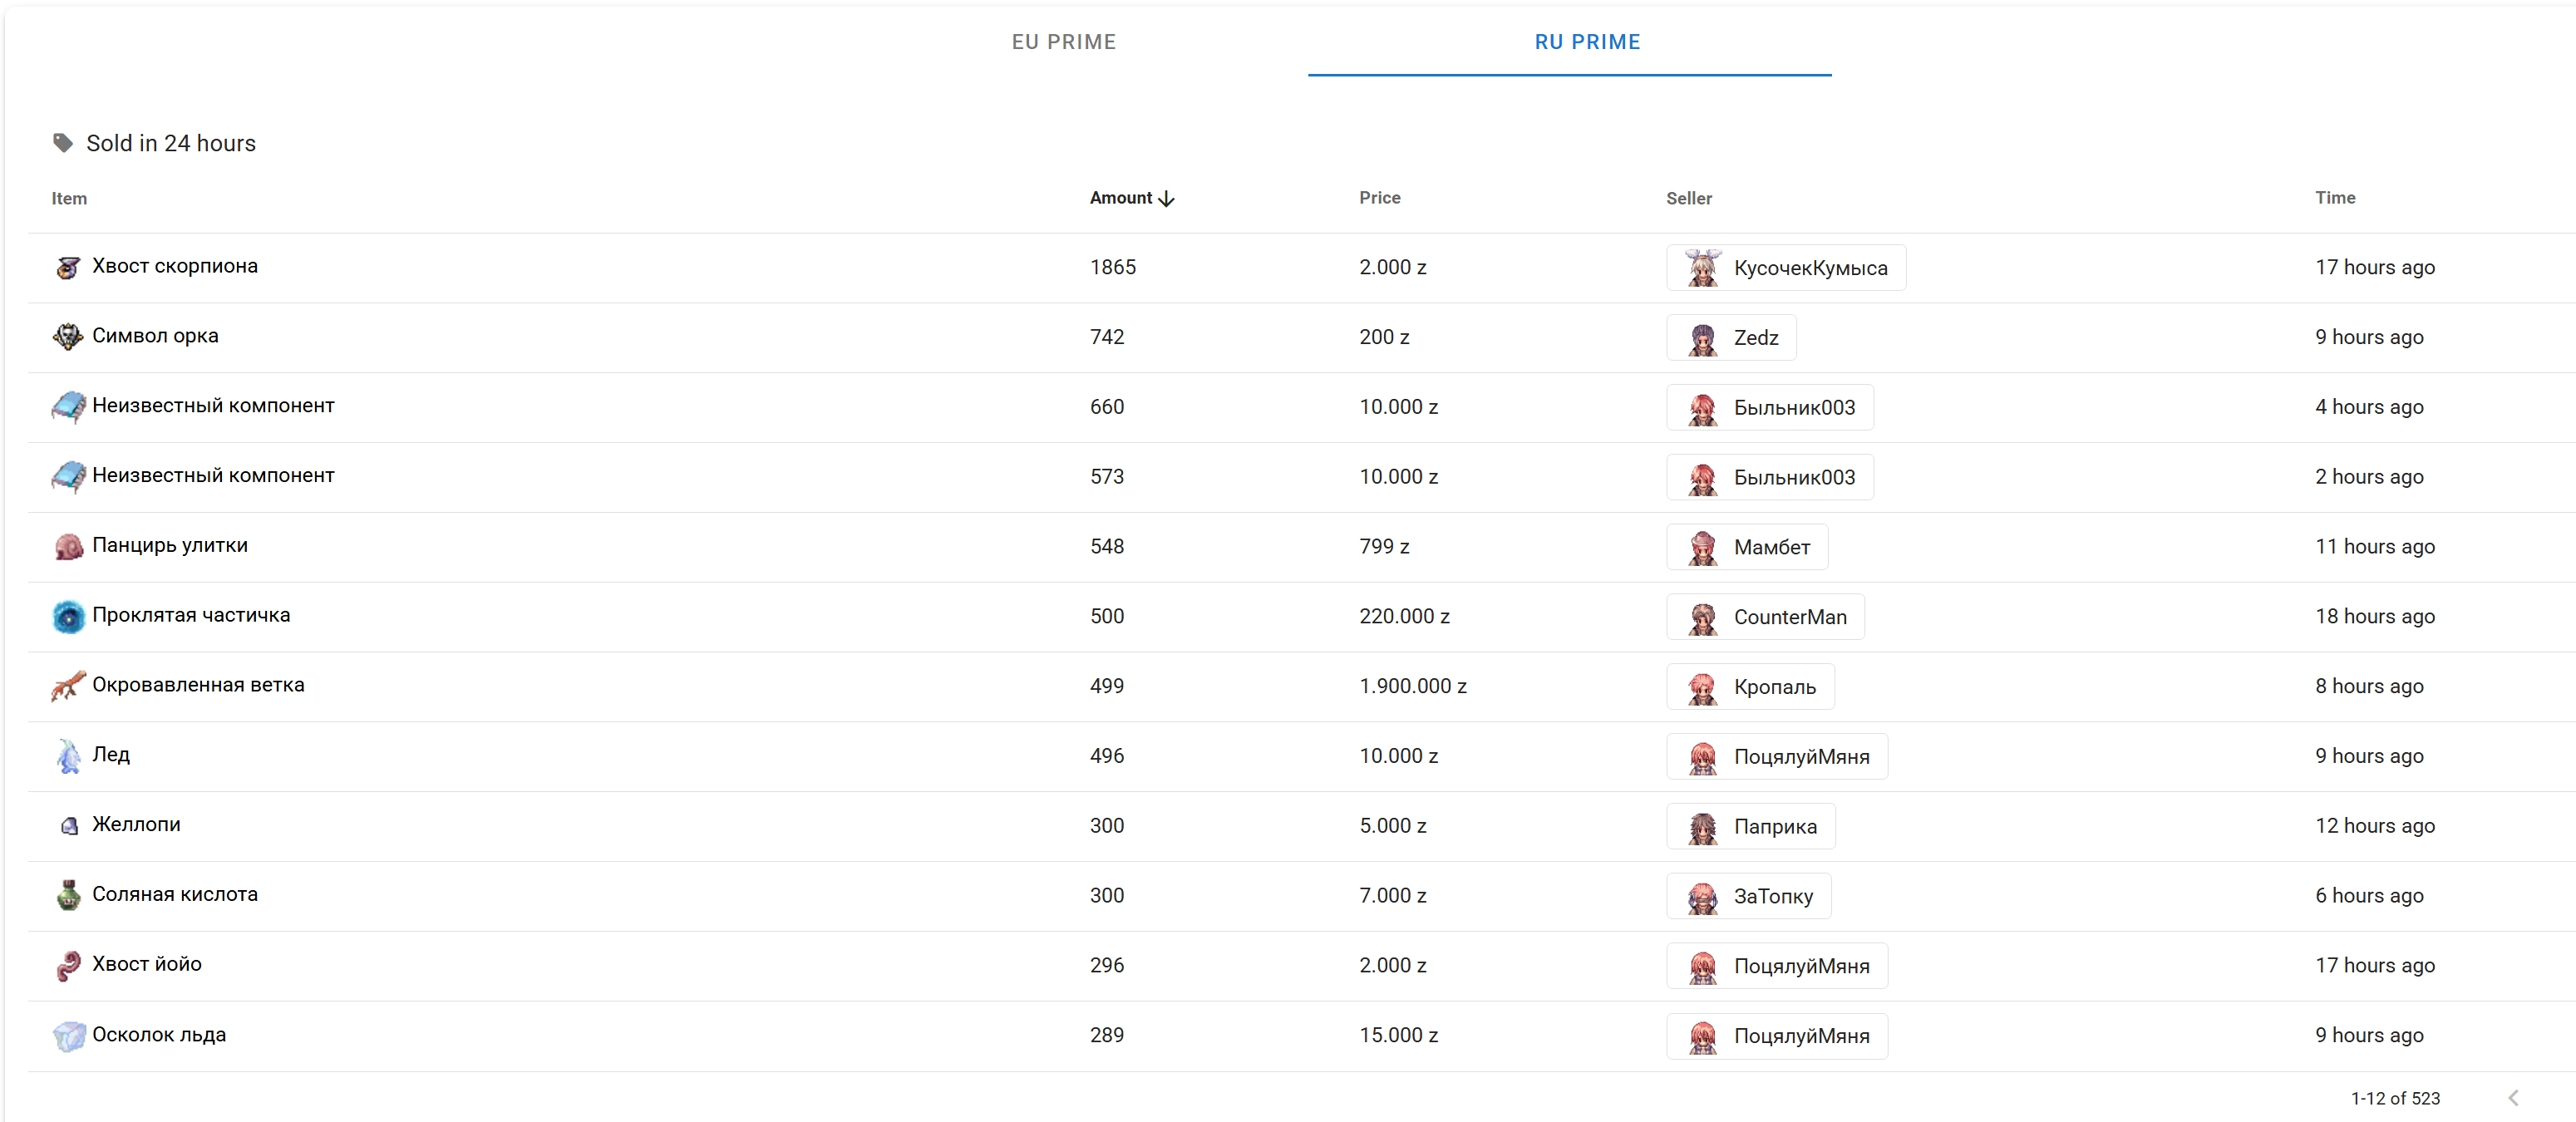Toggle Amount column sort arrow

click(1166, 199)
